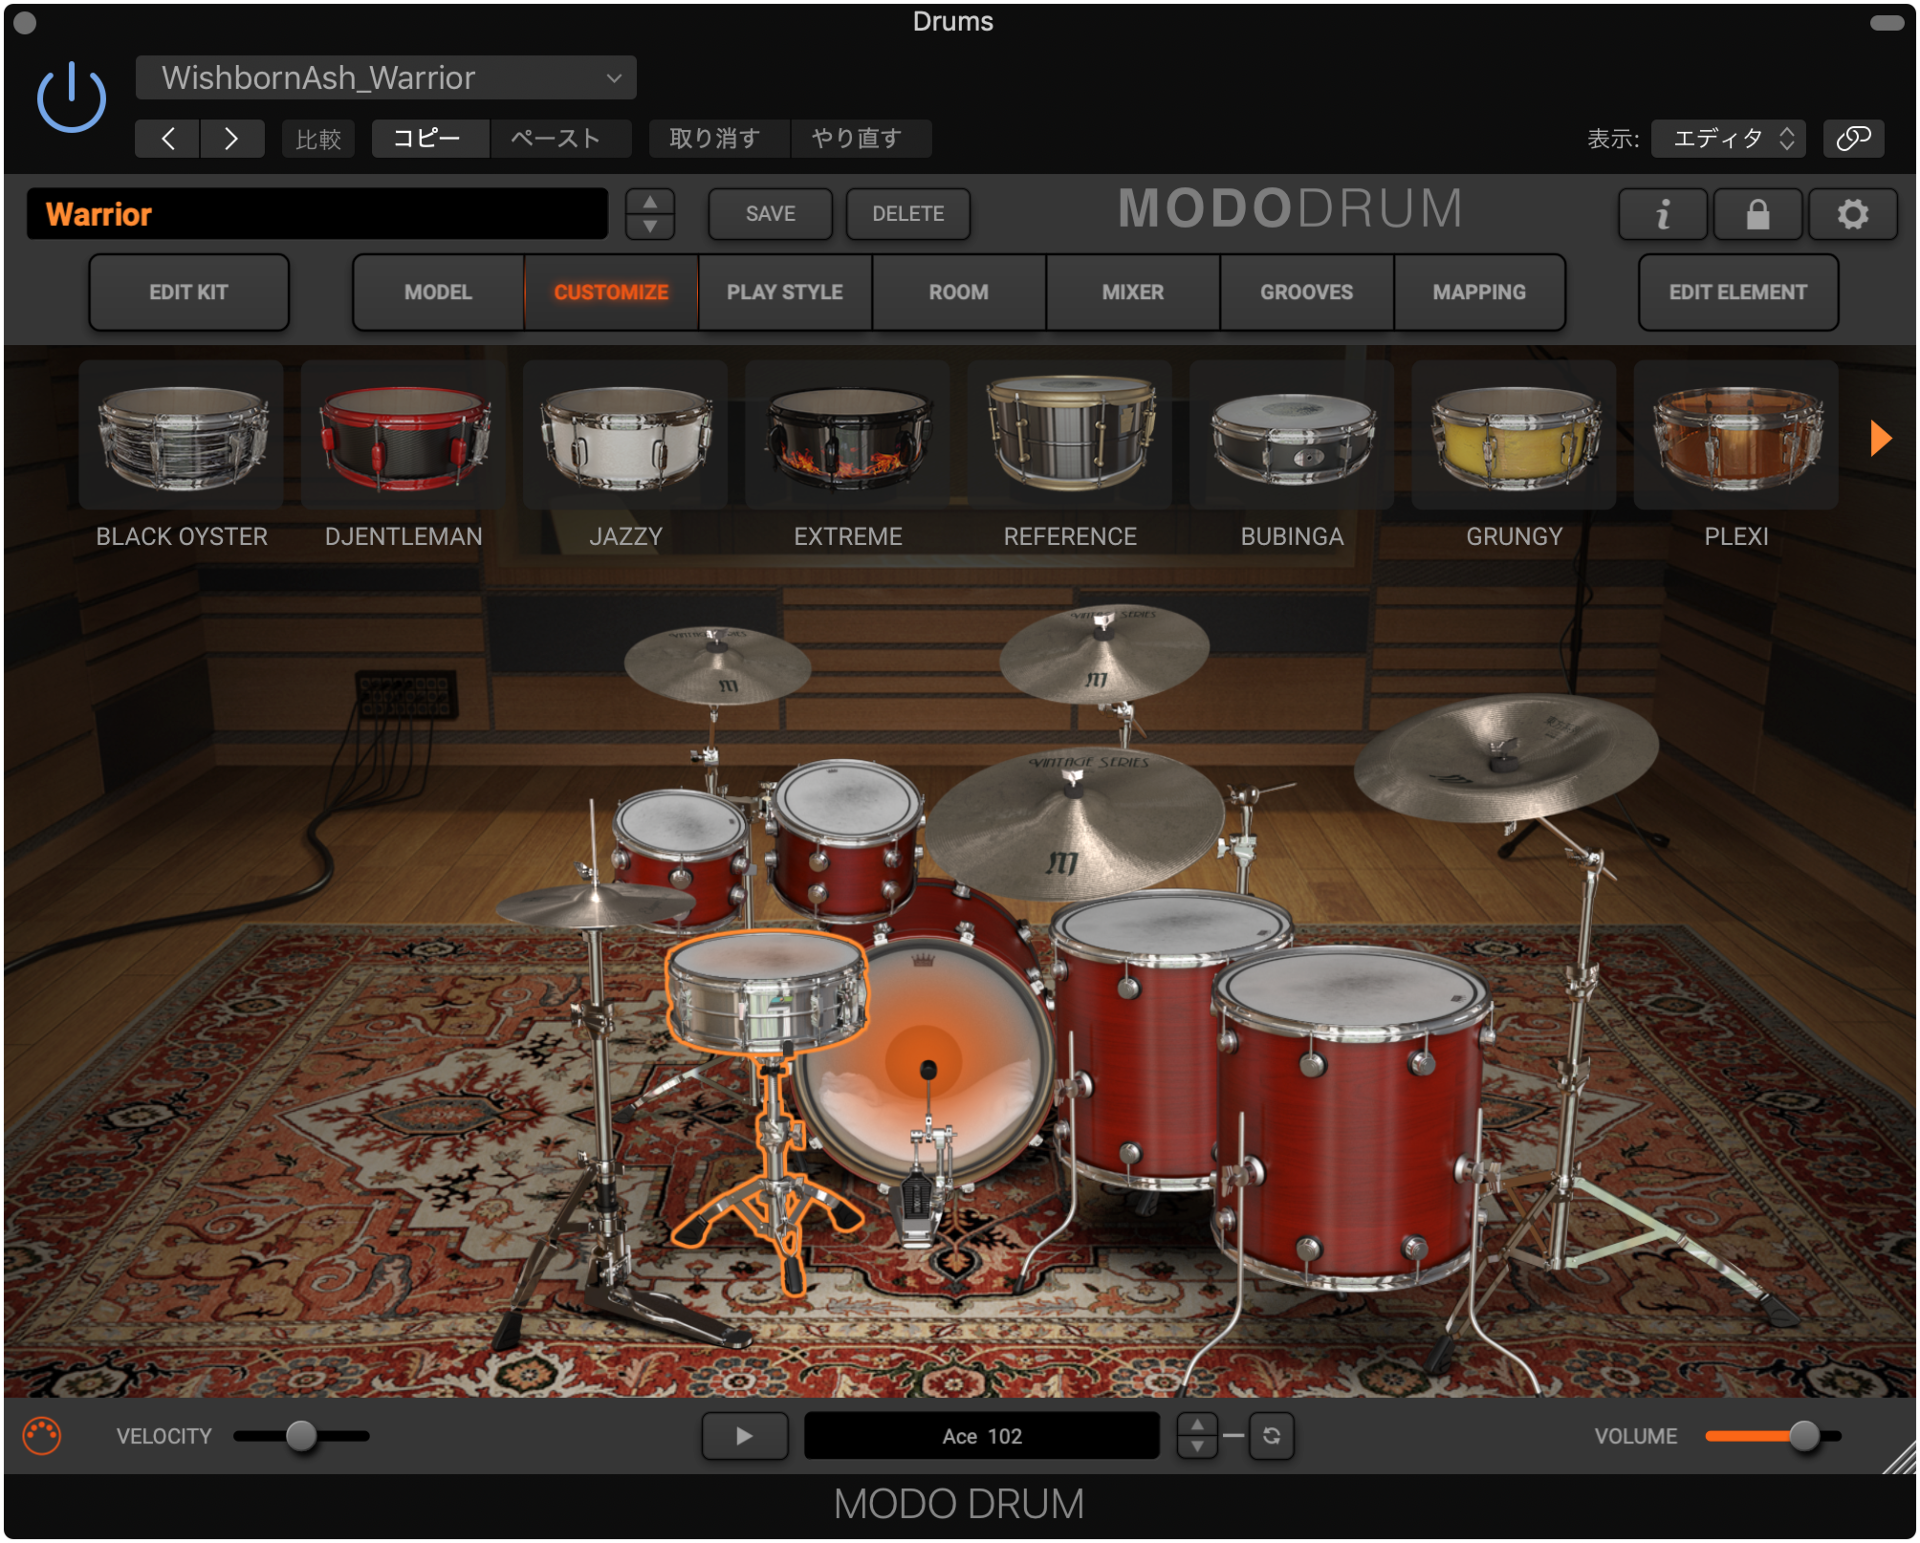
Task: Click the lock icon button
Action: tap(1757, 214)
